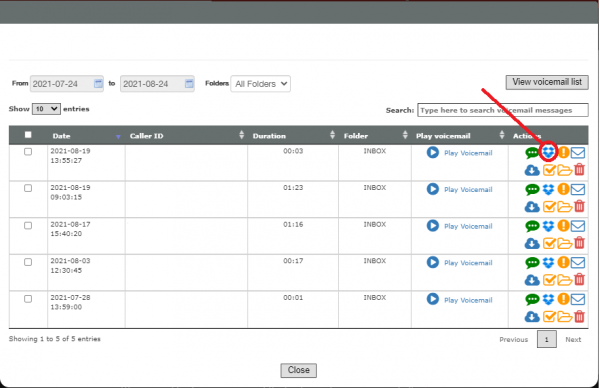Click the envelope icon for voicemail 2021-08-19 09:03:15
Image resolution: width=600 pixels, height=388 pixels.
tap(578, 189)
